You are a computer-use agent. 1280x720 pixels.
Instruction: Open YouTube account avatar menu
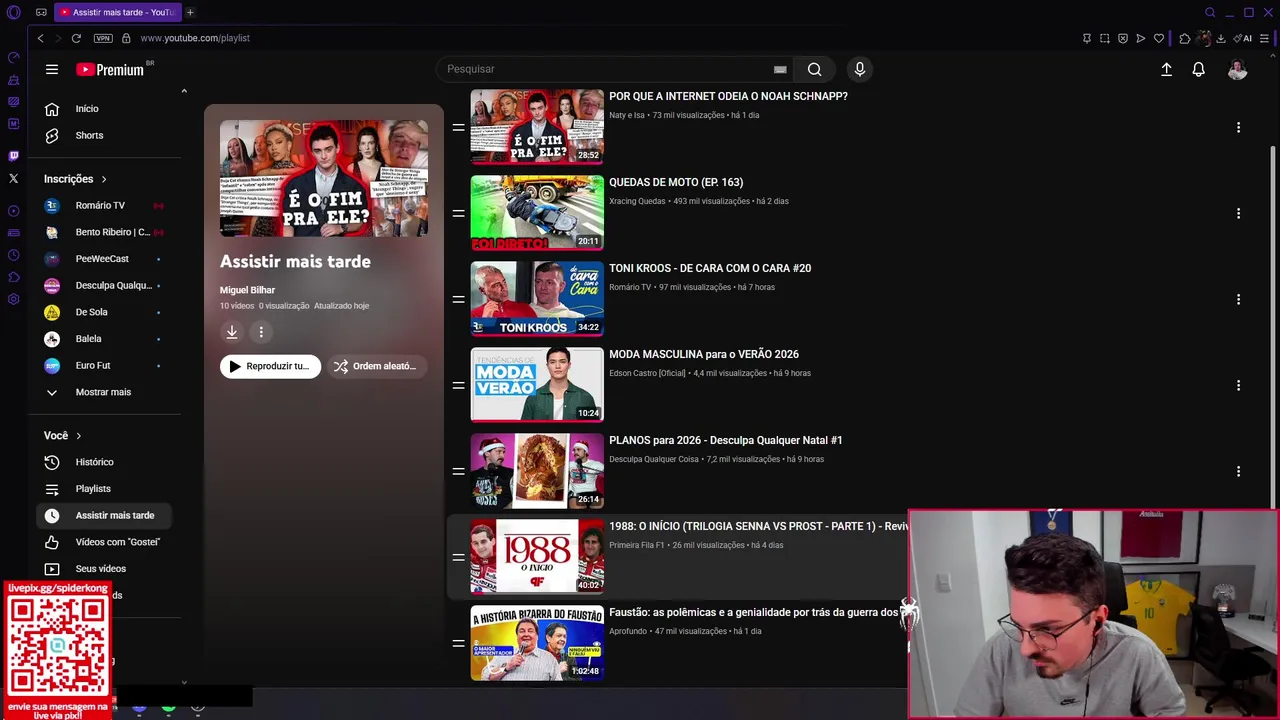coord(1237,69)
